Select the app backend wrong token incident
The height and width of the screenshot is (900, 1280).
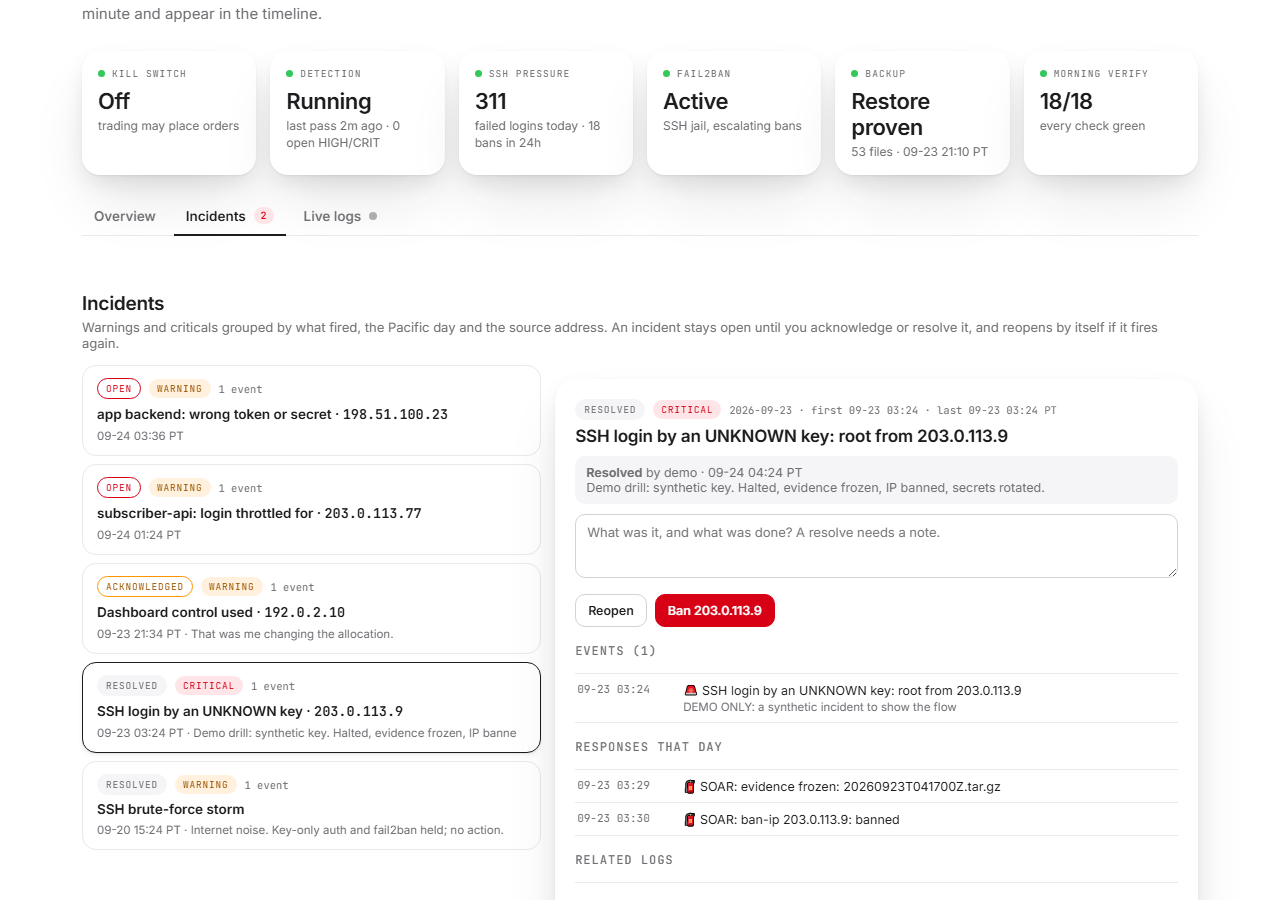coord(311,411)
